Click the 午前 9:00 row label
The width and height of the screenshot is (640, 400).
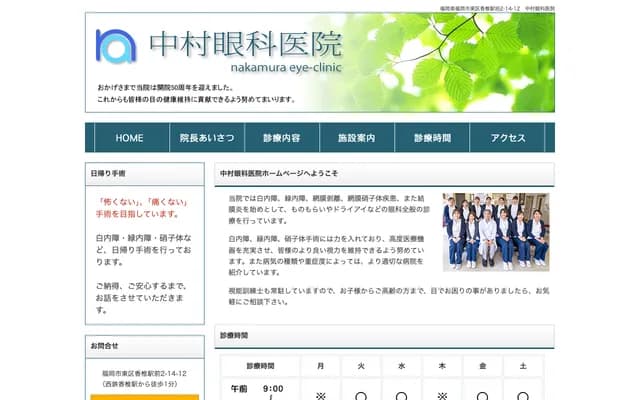[257, 391]
